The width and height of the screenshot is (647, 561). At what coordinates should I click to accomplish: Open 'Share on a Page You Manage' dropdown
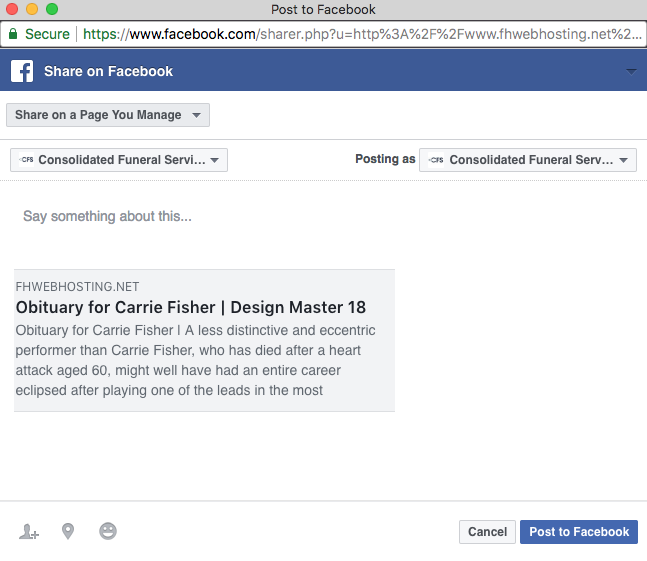coord(108,115)
